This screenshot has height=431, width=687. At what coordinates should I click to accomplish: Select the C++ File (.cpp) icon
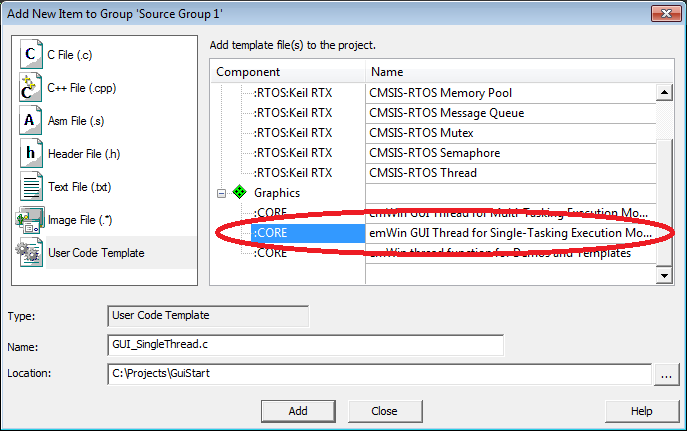click(31, 89)
